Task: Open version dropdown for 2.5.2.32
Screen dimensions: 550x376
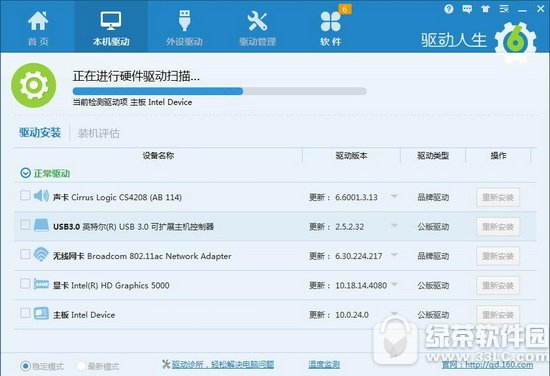Action: click(394, 226)
